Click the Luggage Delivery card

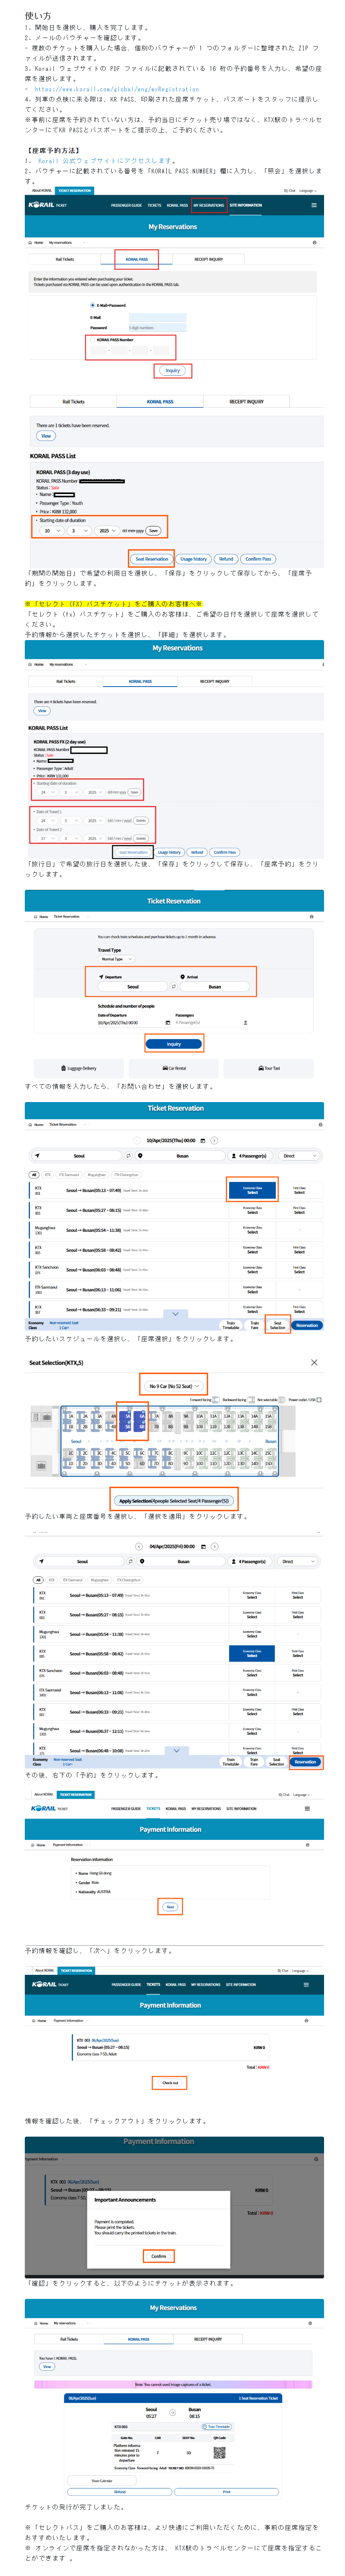79,1068
